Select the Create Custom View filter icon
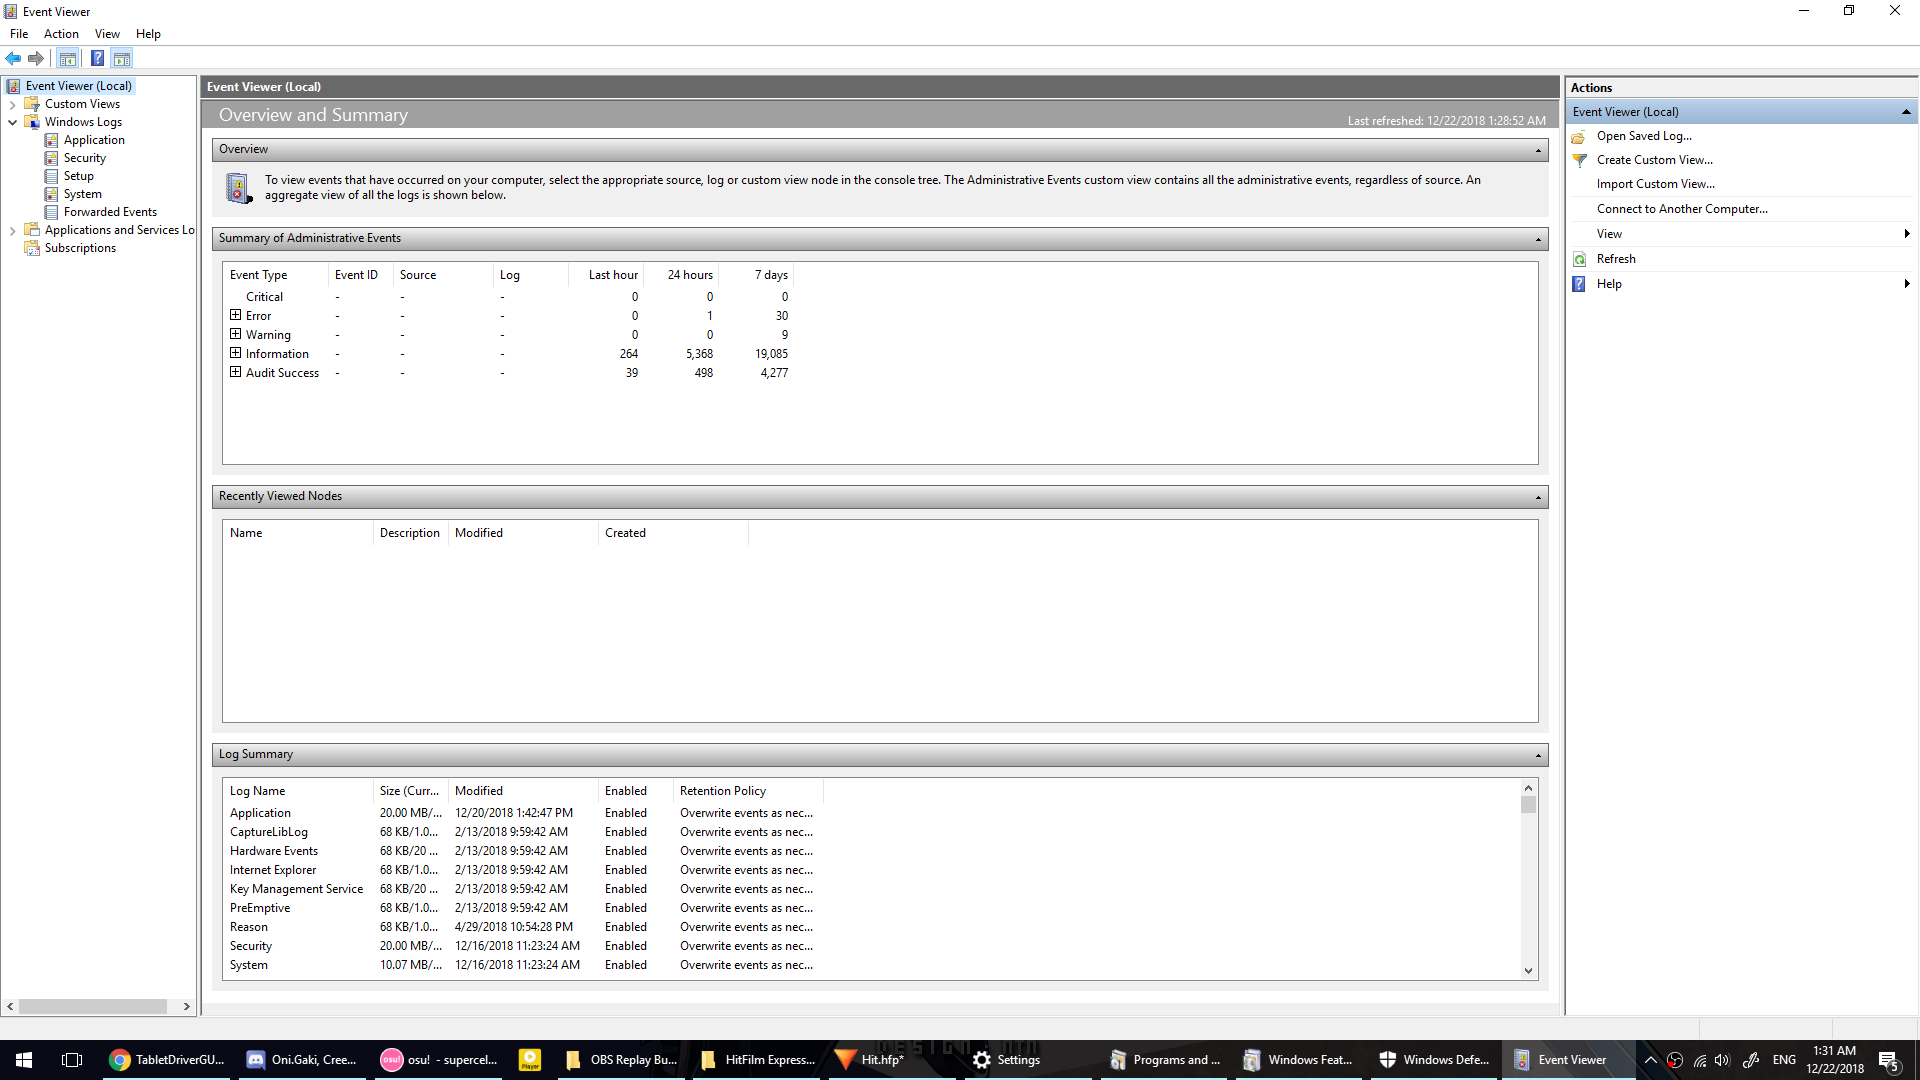The height and width of the screenshot is (1080, 1920). pos(1580,160)
